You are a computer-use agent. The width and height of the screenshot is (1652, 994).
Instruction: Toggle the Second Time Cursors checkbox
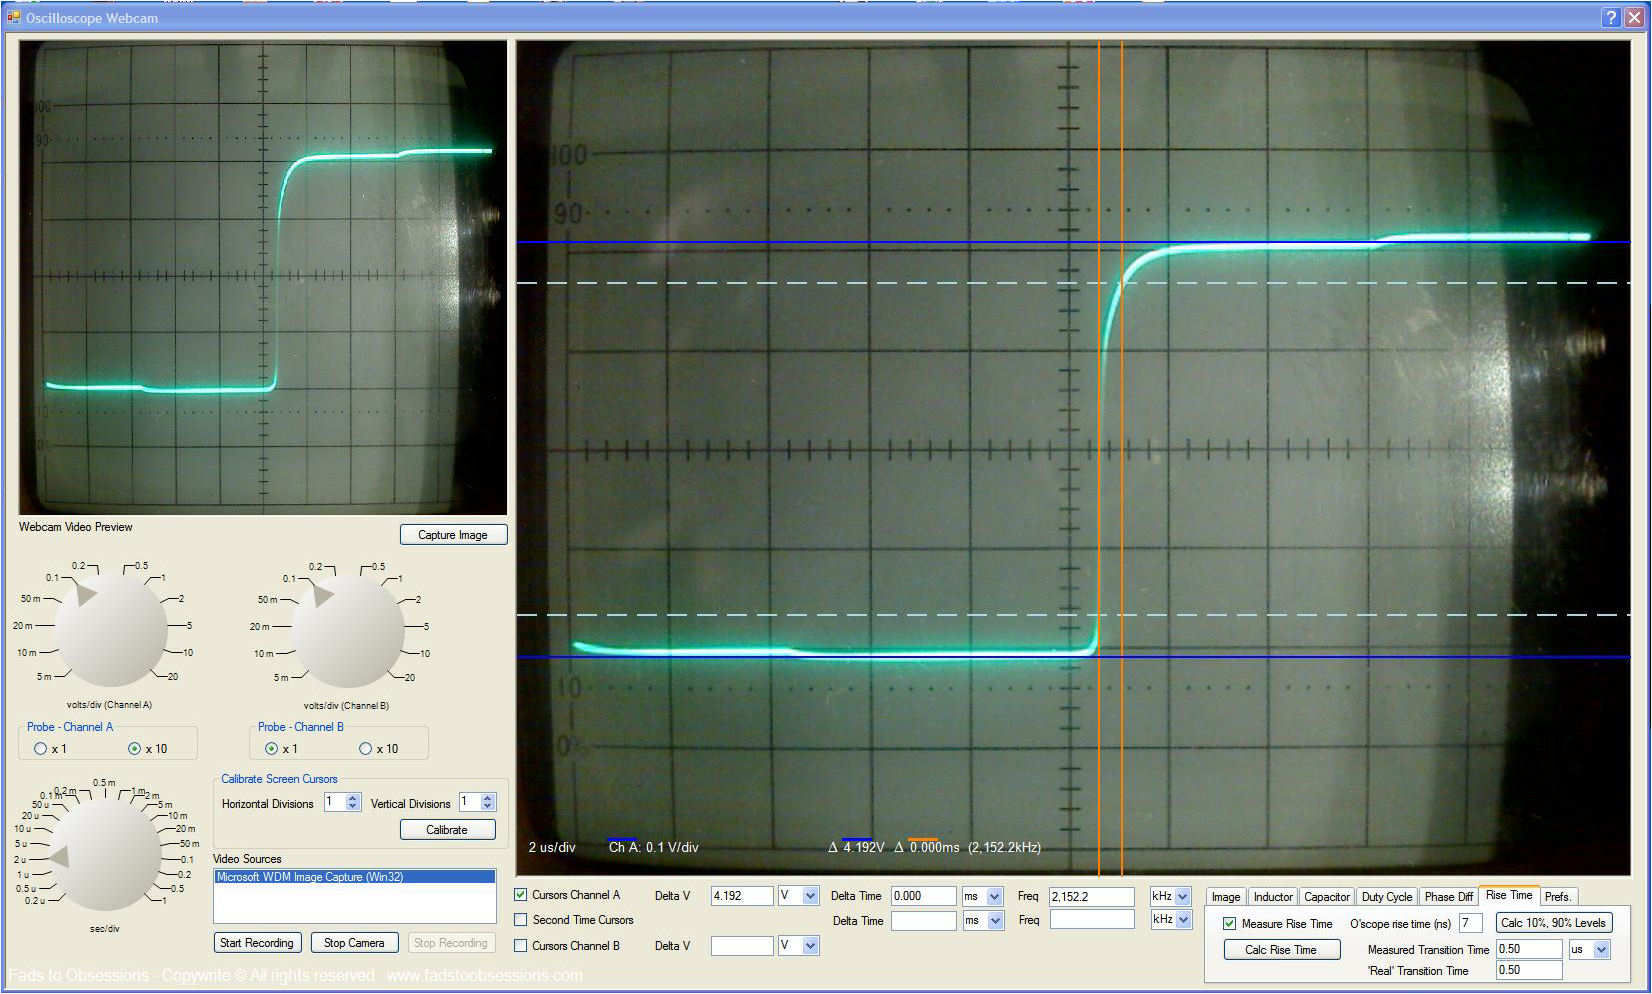(520, 920)
